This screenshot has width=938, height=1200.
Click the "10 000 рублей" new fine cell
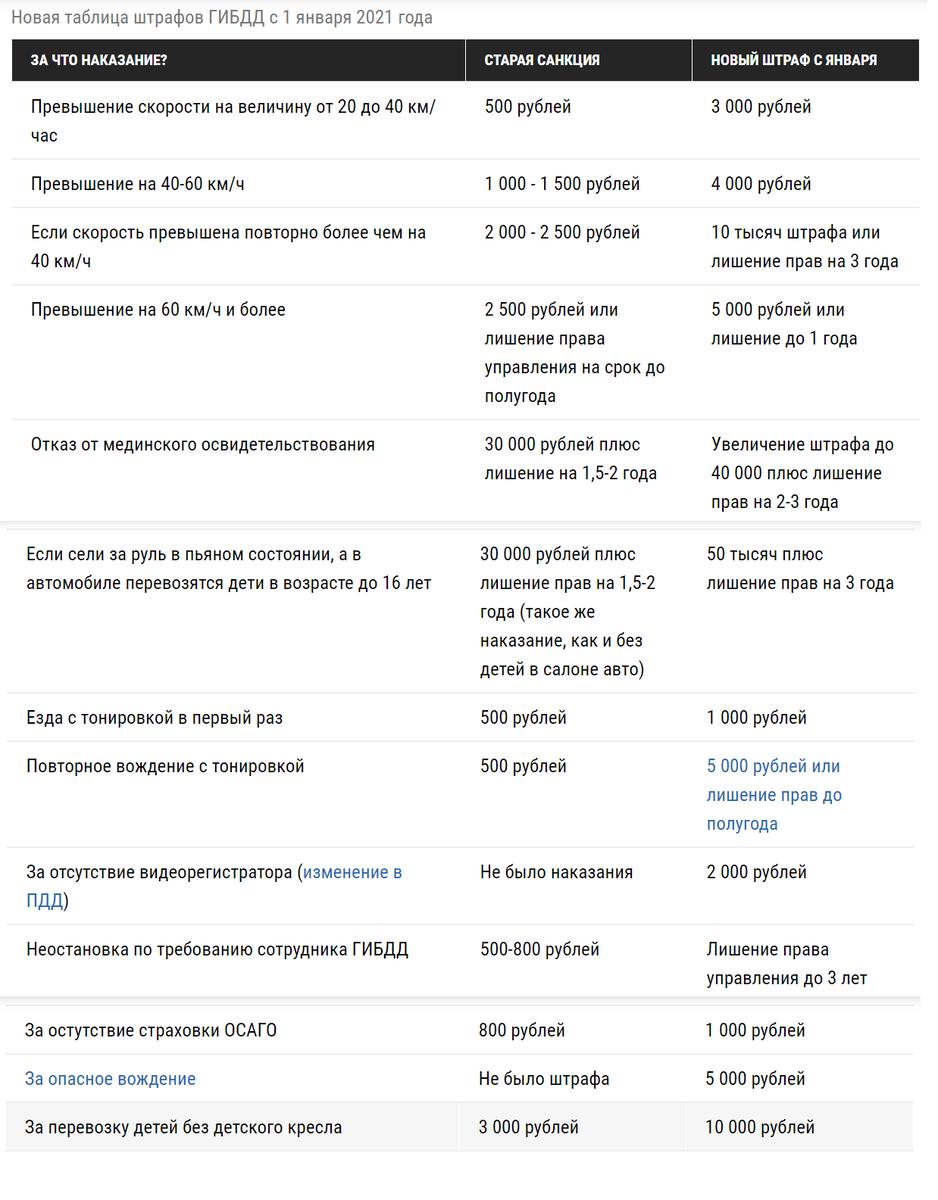coord(760,1127)
